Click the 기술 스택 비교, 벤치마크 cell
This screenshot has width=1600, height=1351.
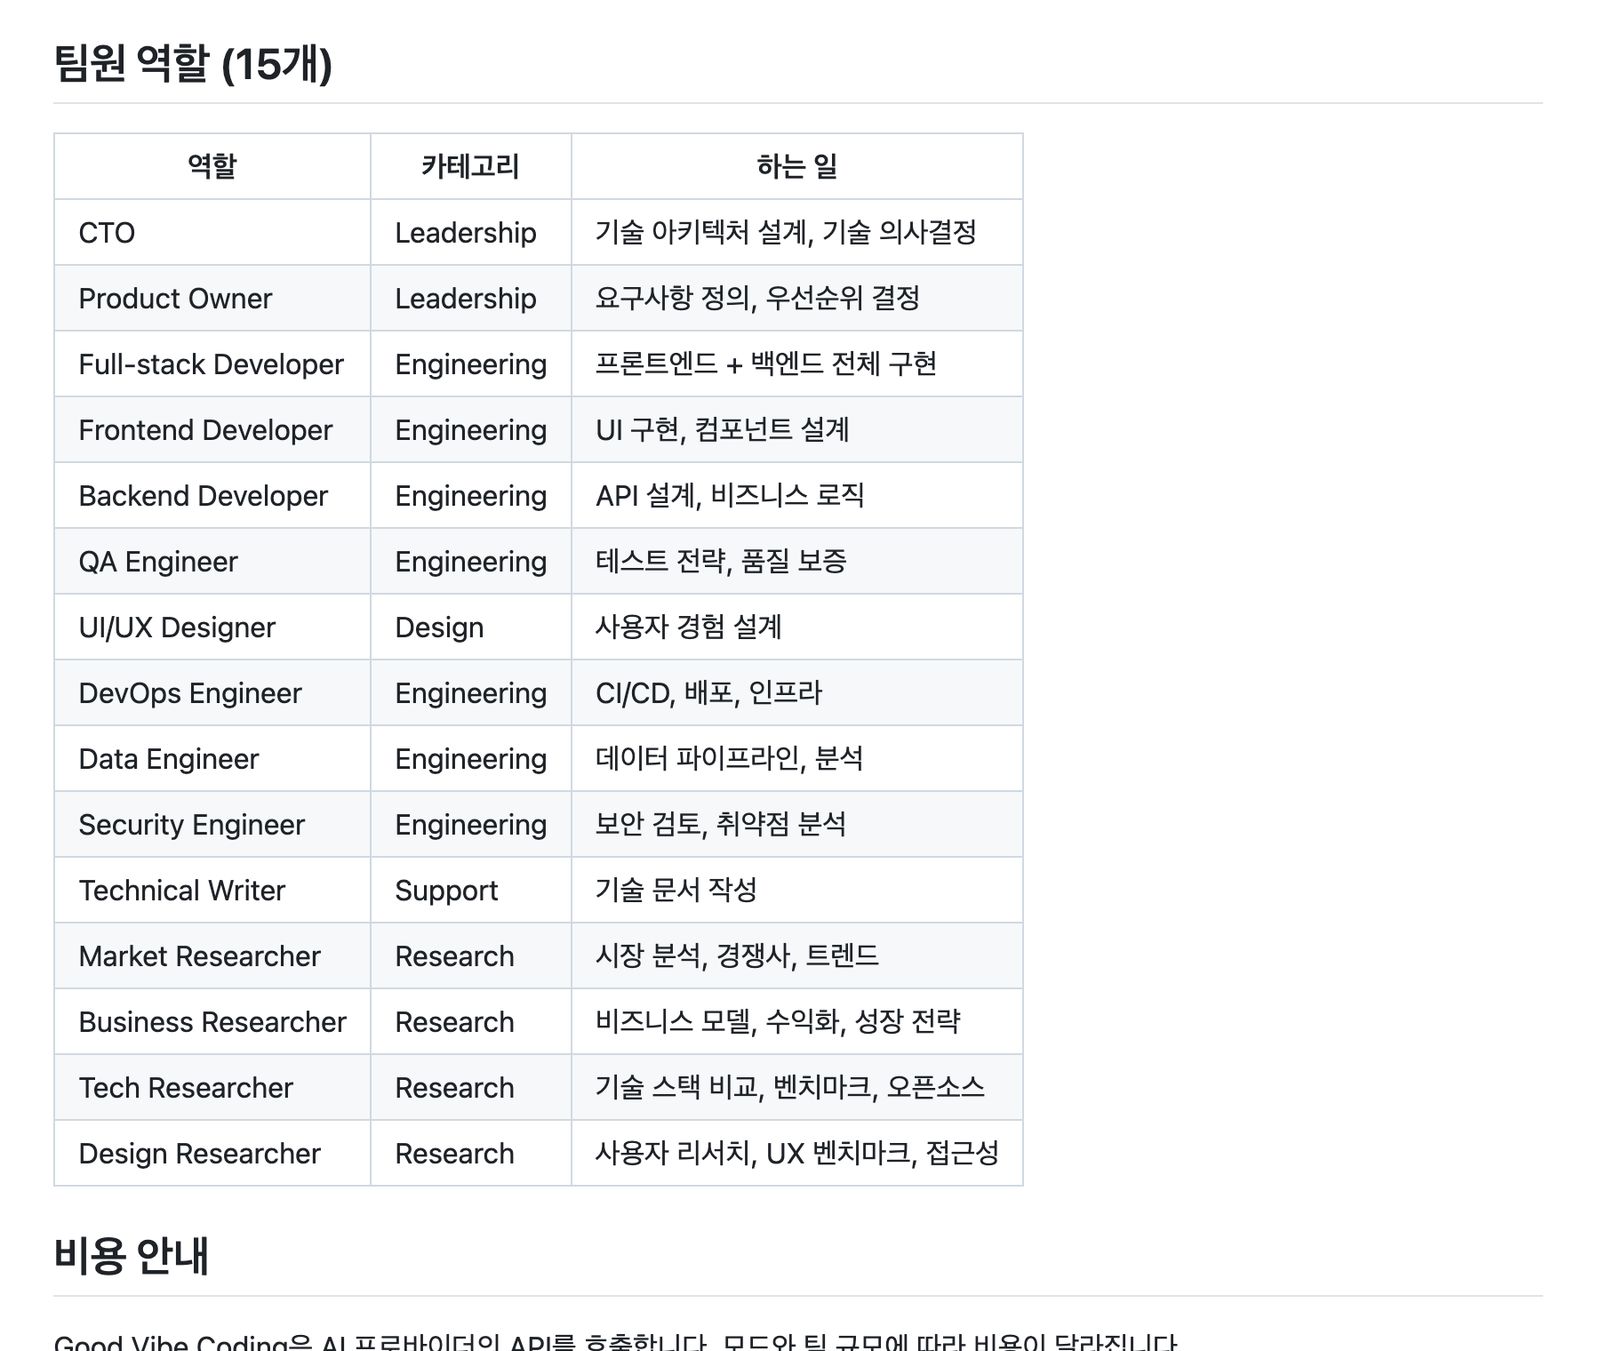[797, 1088]
